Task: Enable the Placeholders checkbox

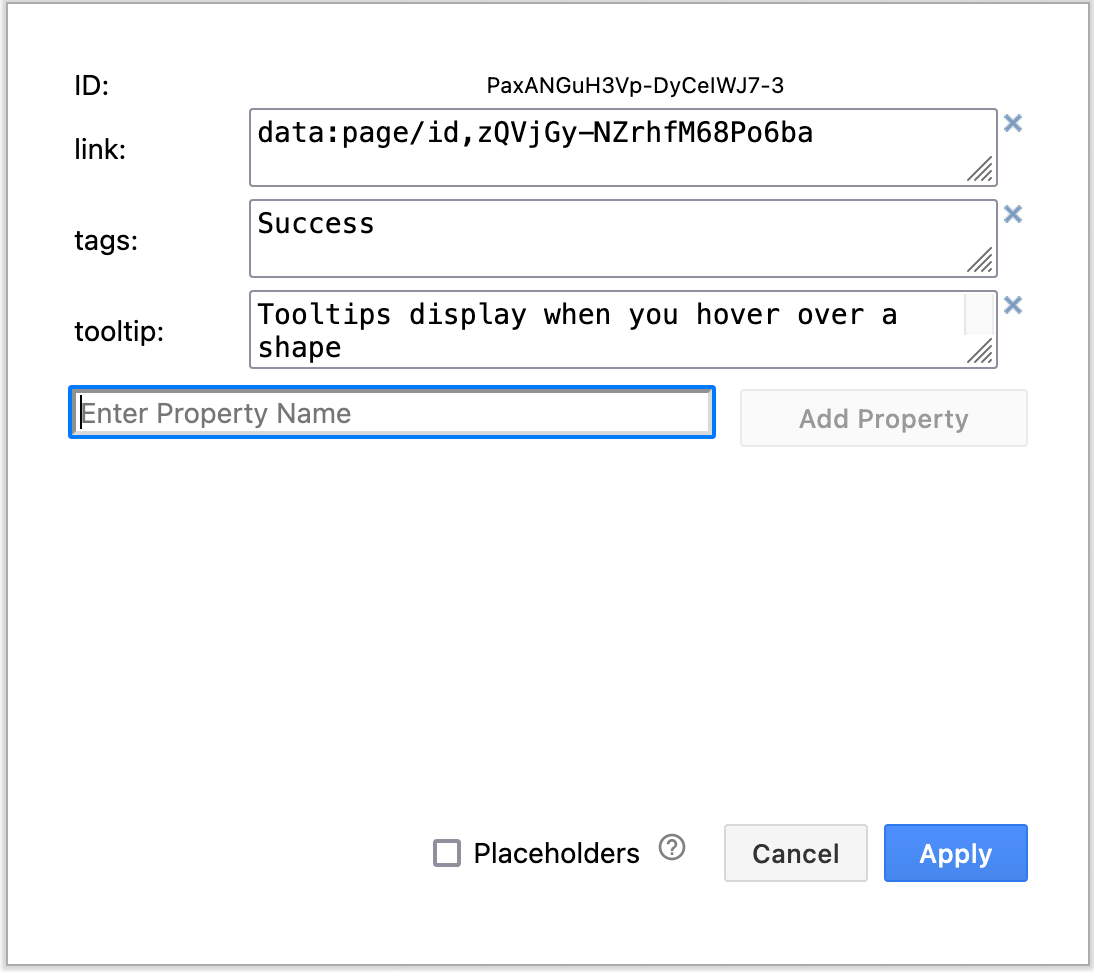Action: point(446,853)
